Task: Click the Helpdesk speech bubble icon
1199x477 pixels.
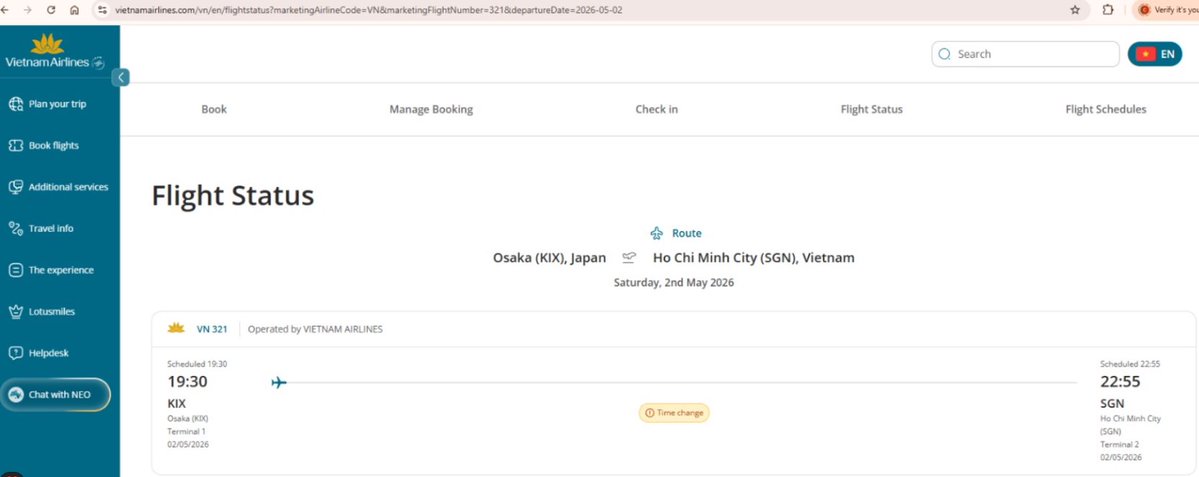Action: (15, 353)
